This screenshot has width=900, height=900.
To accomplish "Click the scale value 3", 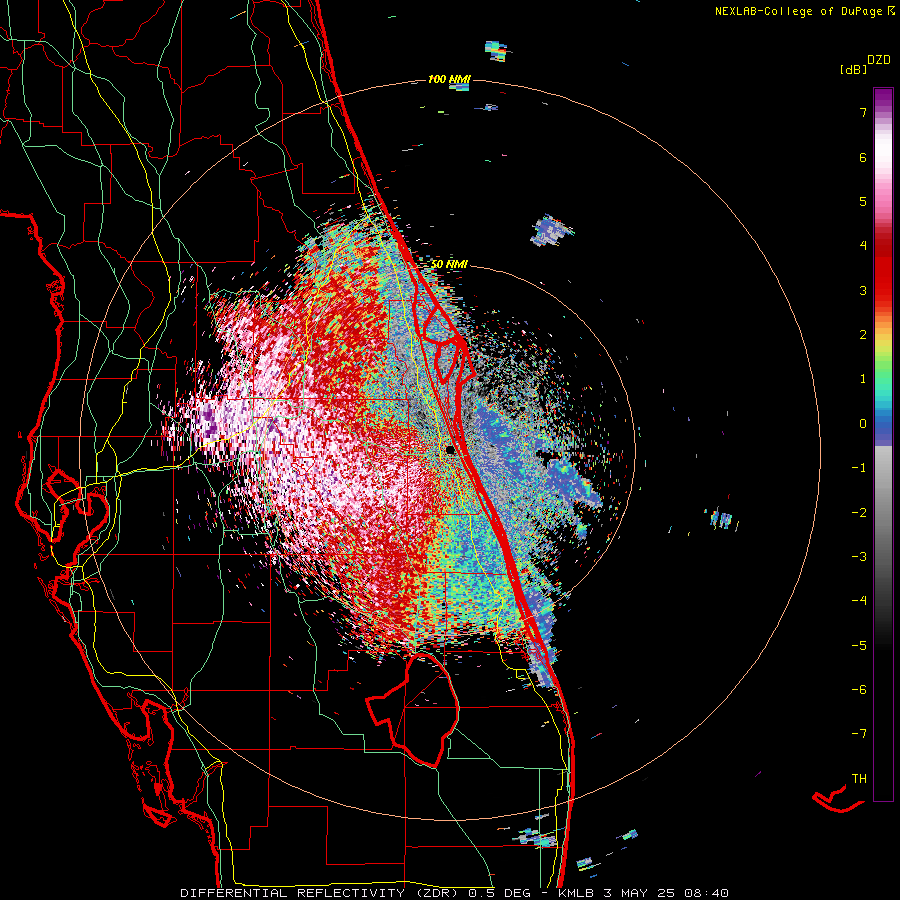I will point(863,290).
